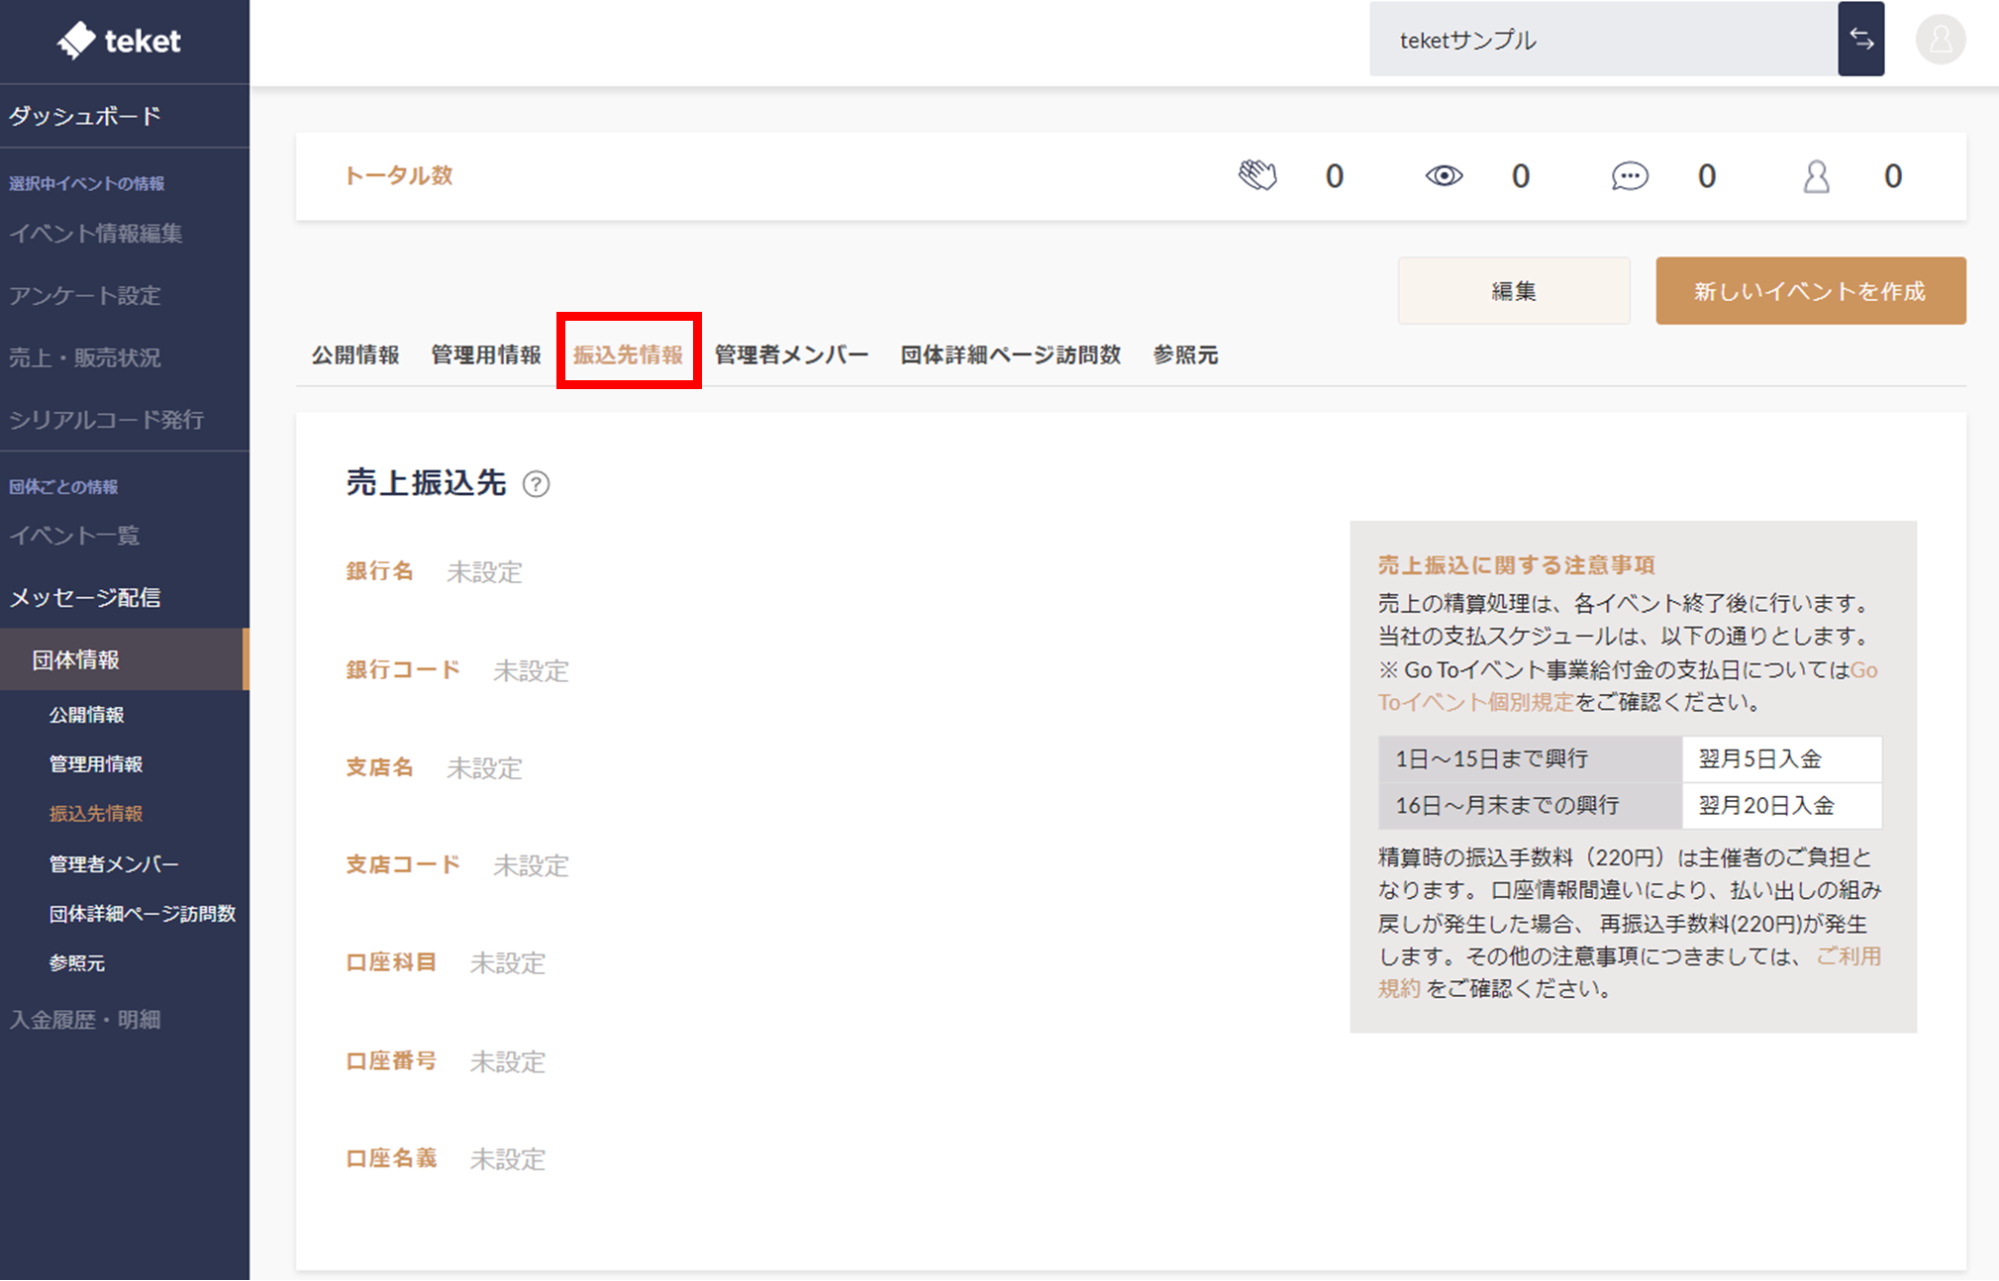Click the 翌月20日入金 table cell
Viewport: 1999px width, 1281px height.
point(1781,805)
